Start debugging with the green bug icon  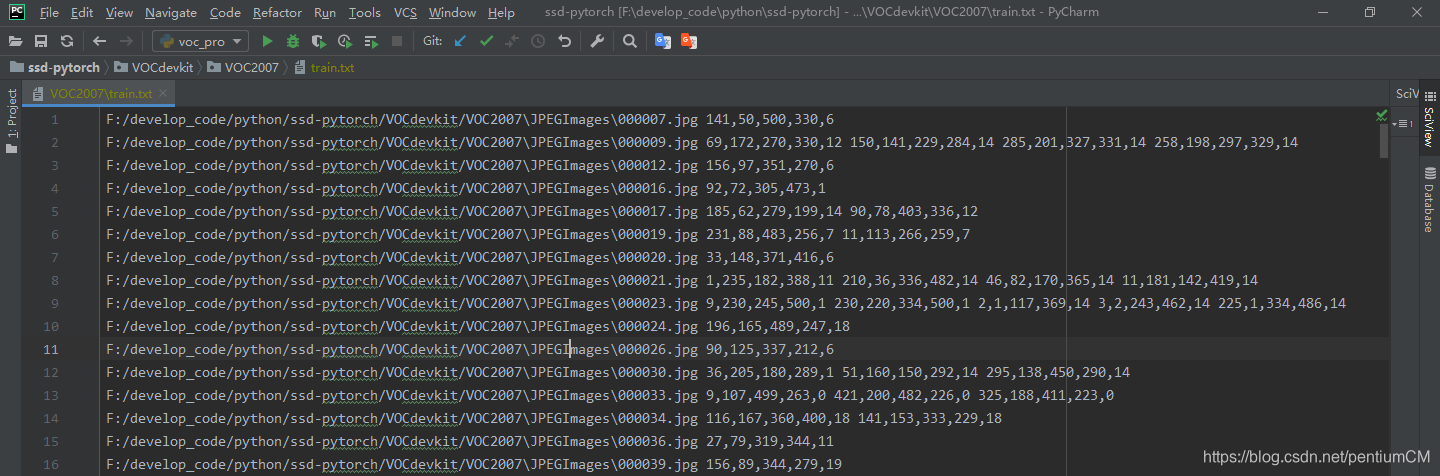[x=293, y=41]
